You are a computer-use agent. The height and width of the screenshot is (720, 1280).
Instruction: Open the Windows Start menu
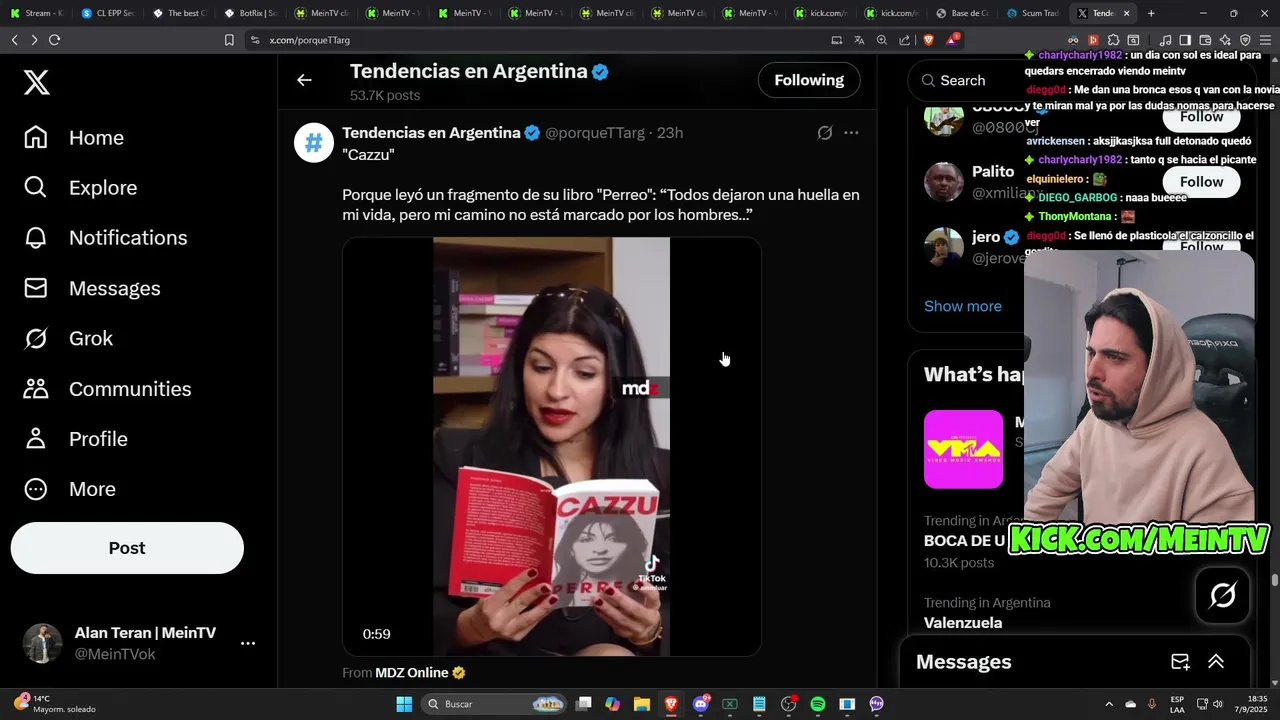[404, 704]
